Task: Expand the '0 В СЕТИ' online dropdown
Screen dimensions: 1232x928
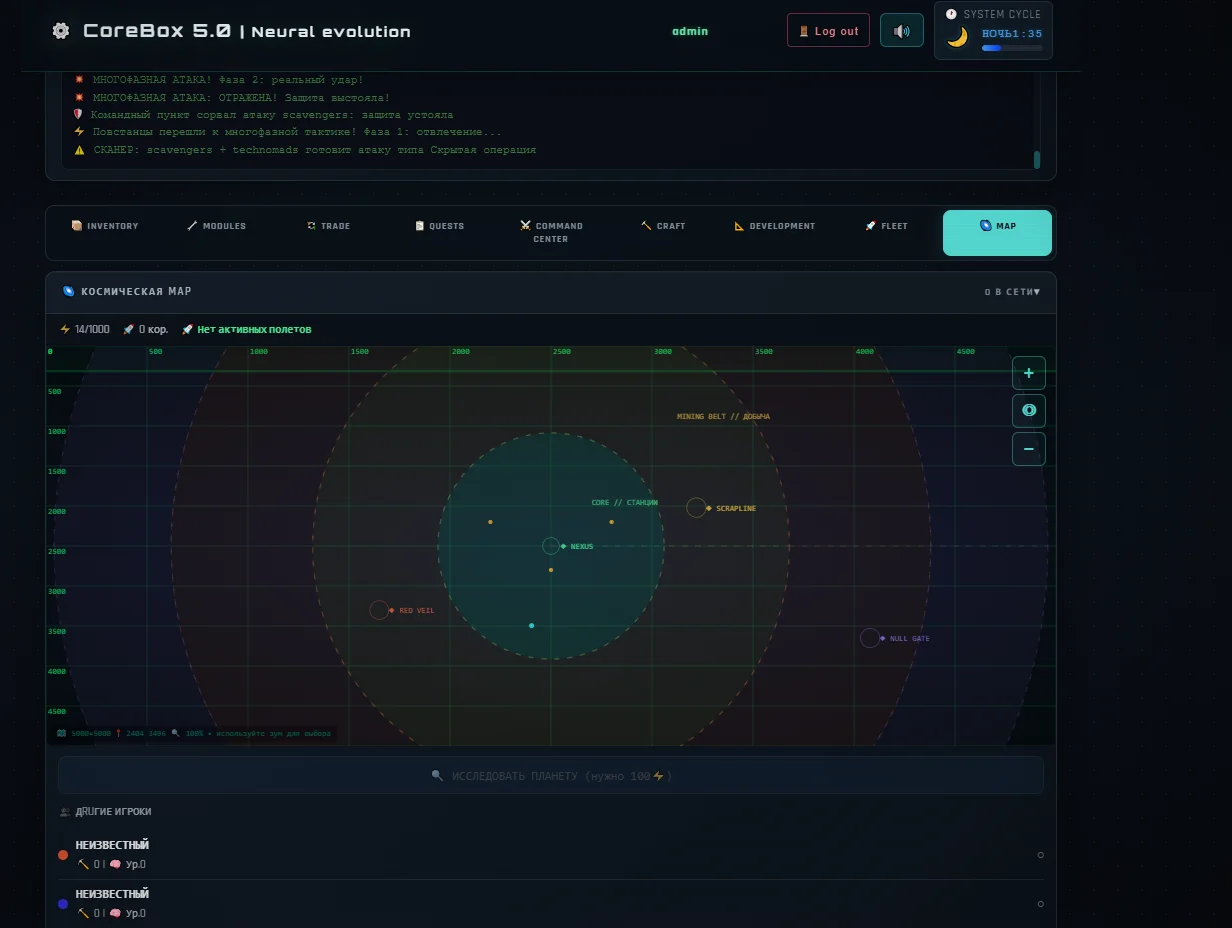Action: (1012, 292)
